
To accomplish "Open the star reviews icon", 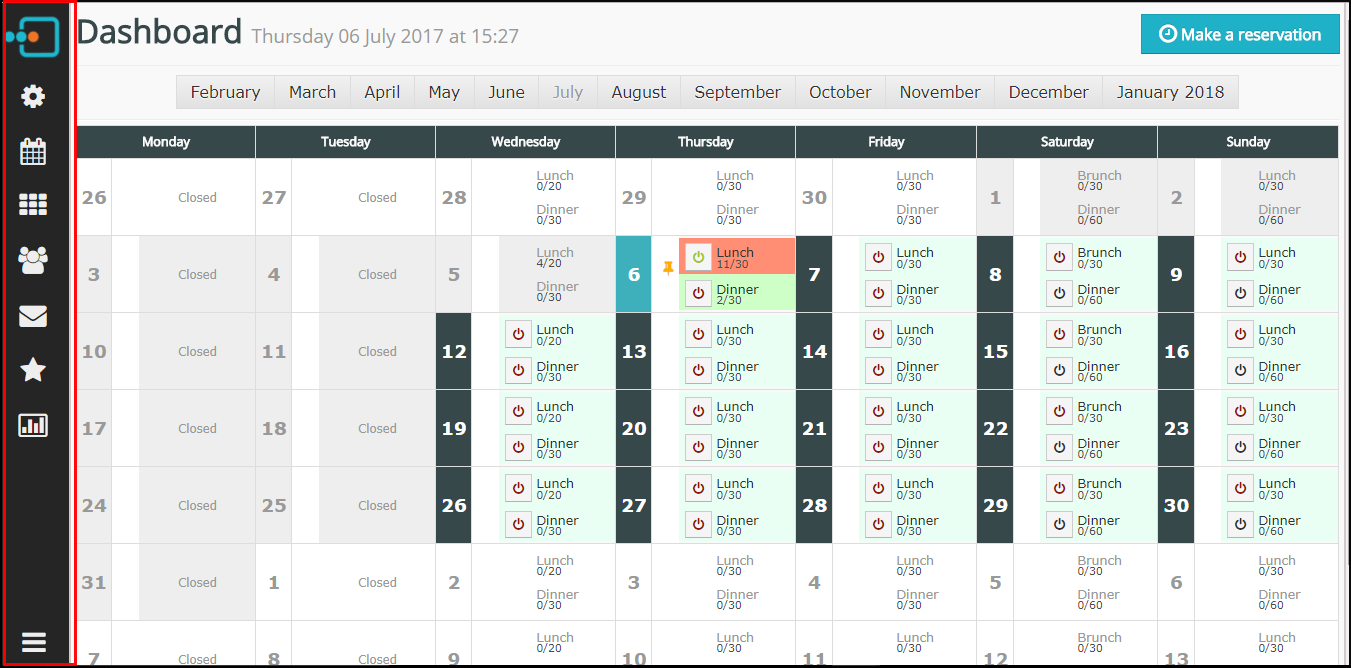I will tap(33, 371).
